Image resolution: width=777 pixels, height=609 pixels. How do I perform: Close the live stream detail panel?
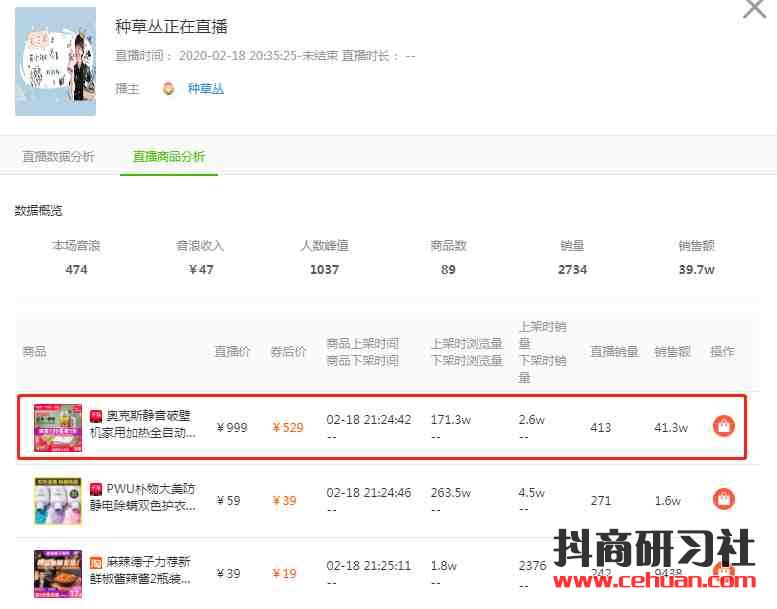tap(754, 9)
